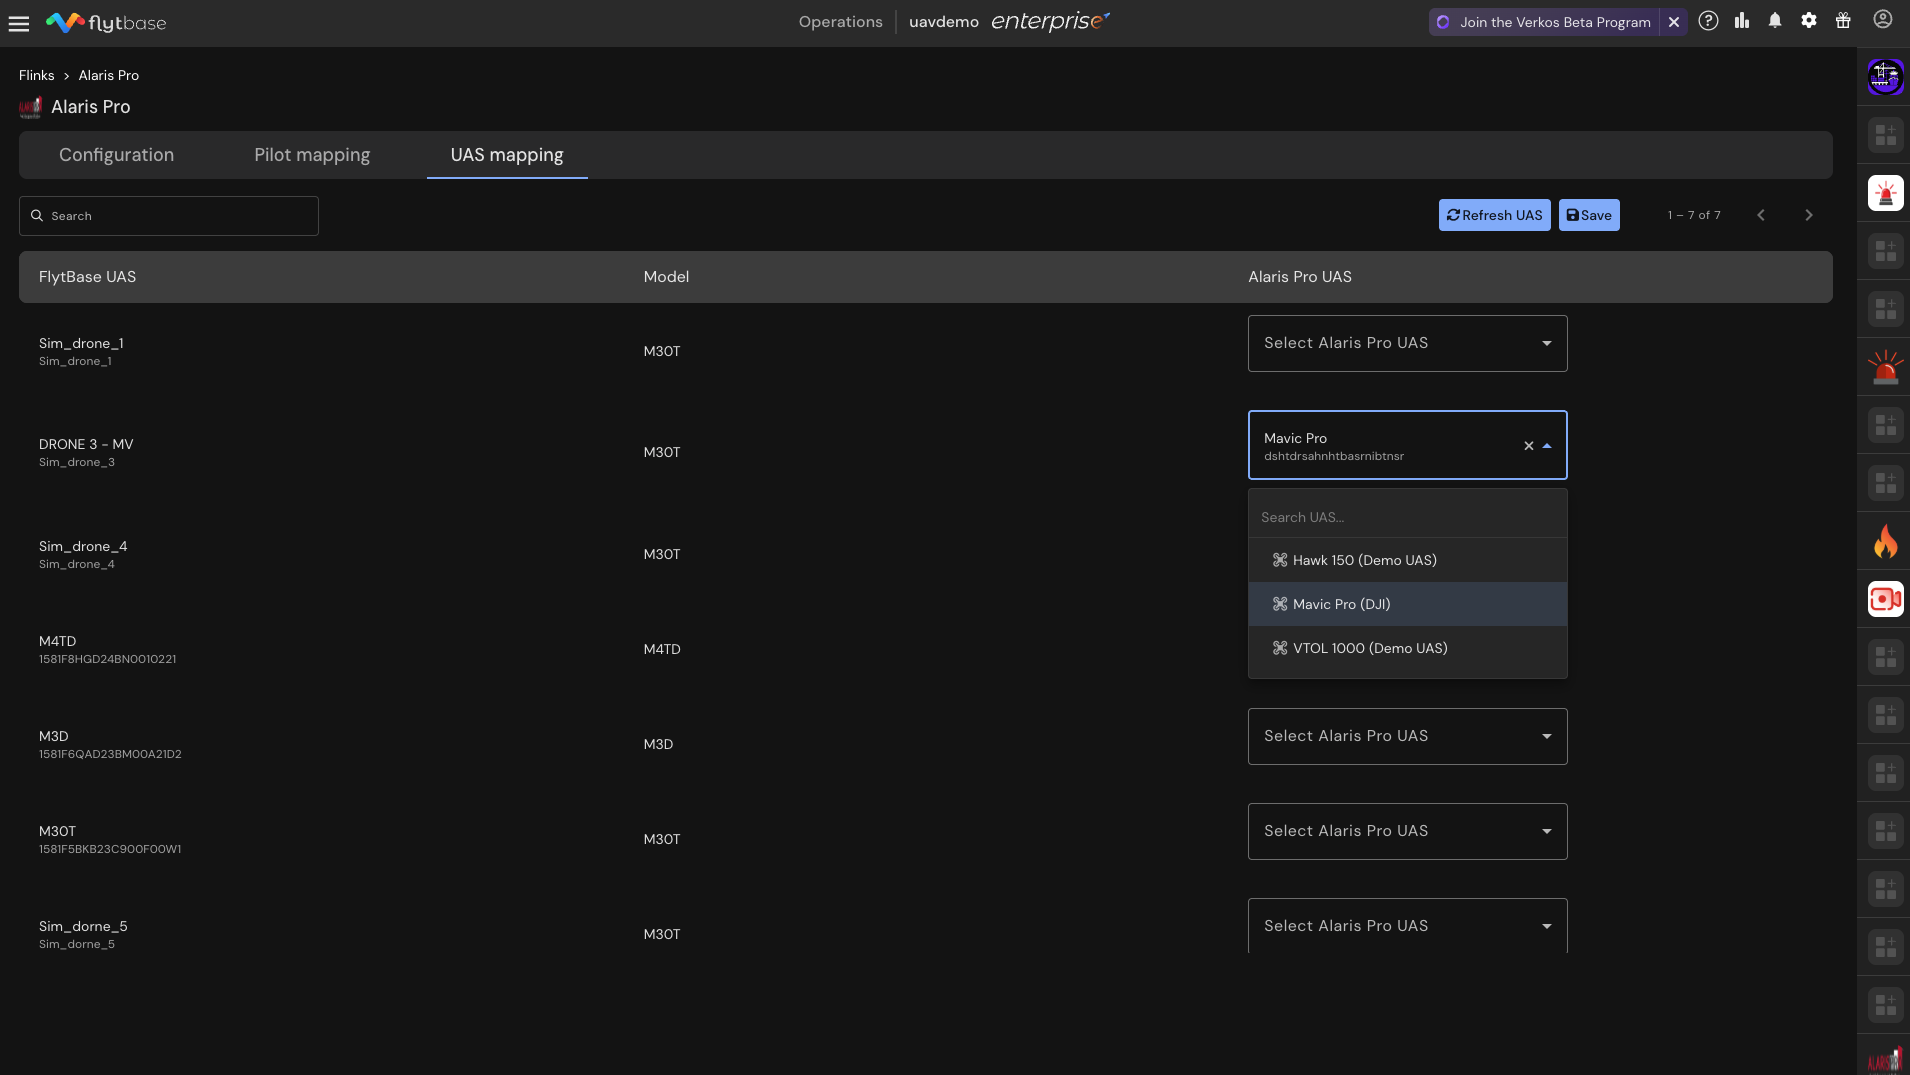Choose VTOL 1000 (Demo UAS) from list
The image size is (1910, 1075).
click(1369, 648)
